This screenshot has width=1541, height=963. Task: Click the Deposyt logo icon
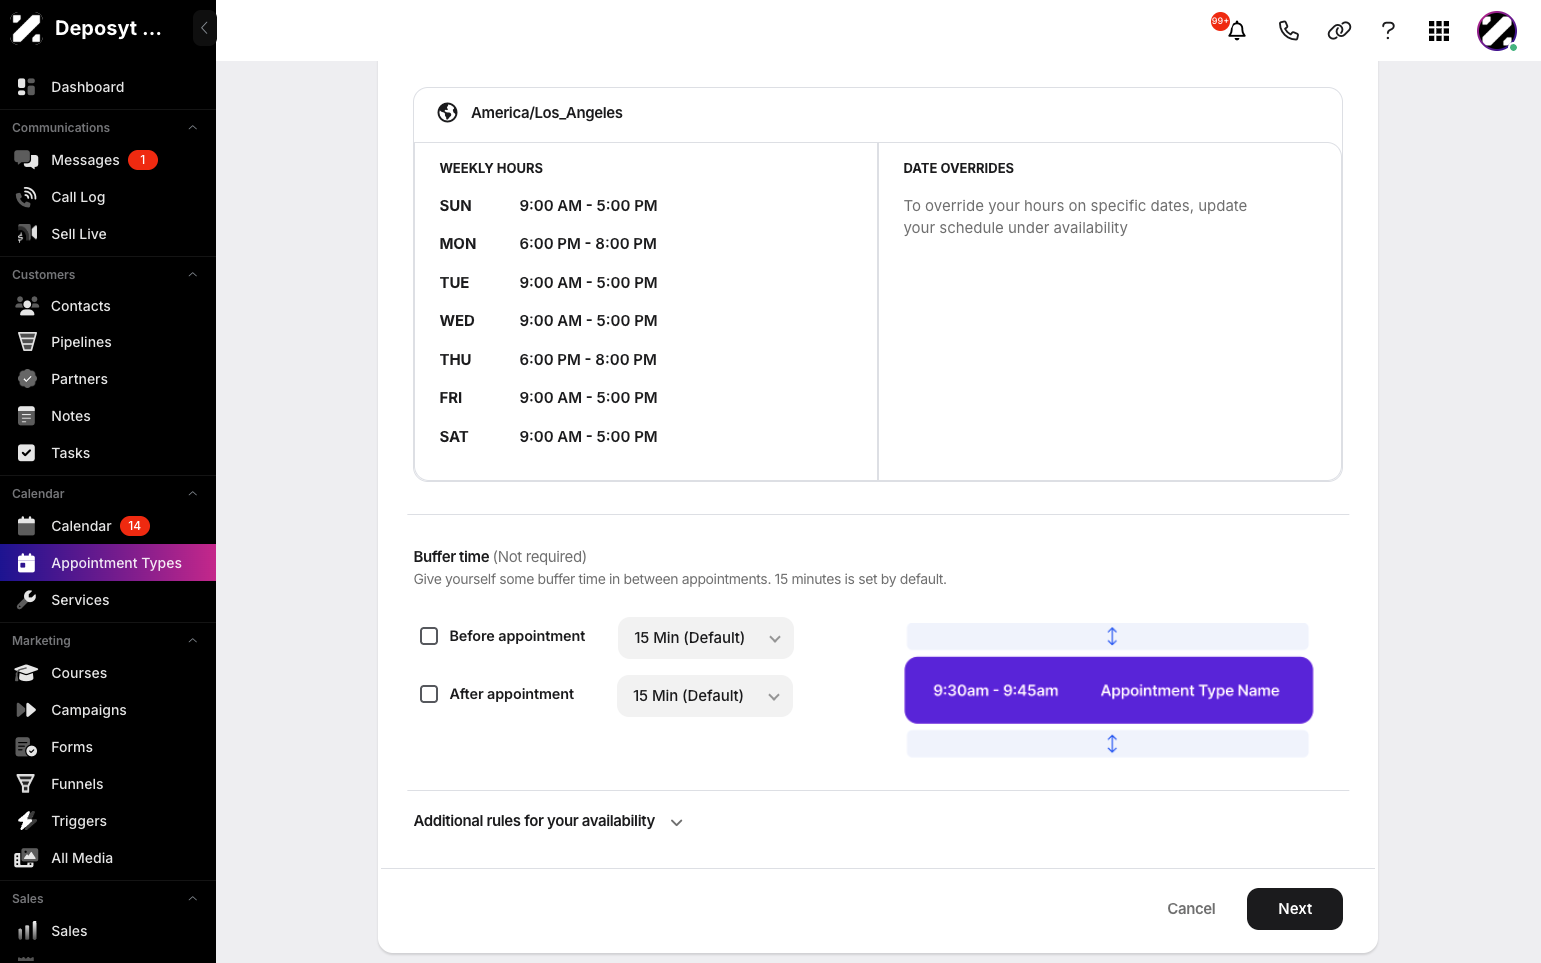[26, 28]
